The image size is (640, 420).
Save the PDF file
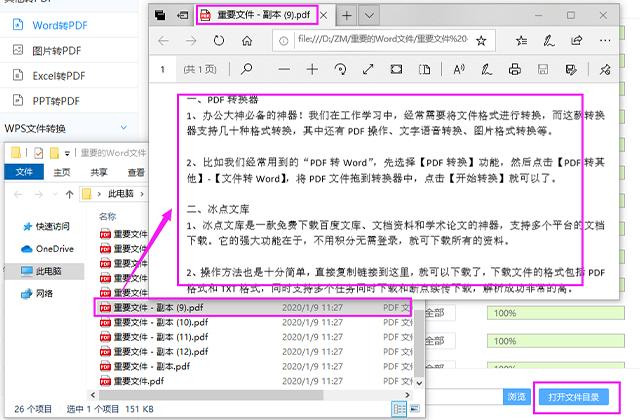(542, 69)
